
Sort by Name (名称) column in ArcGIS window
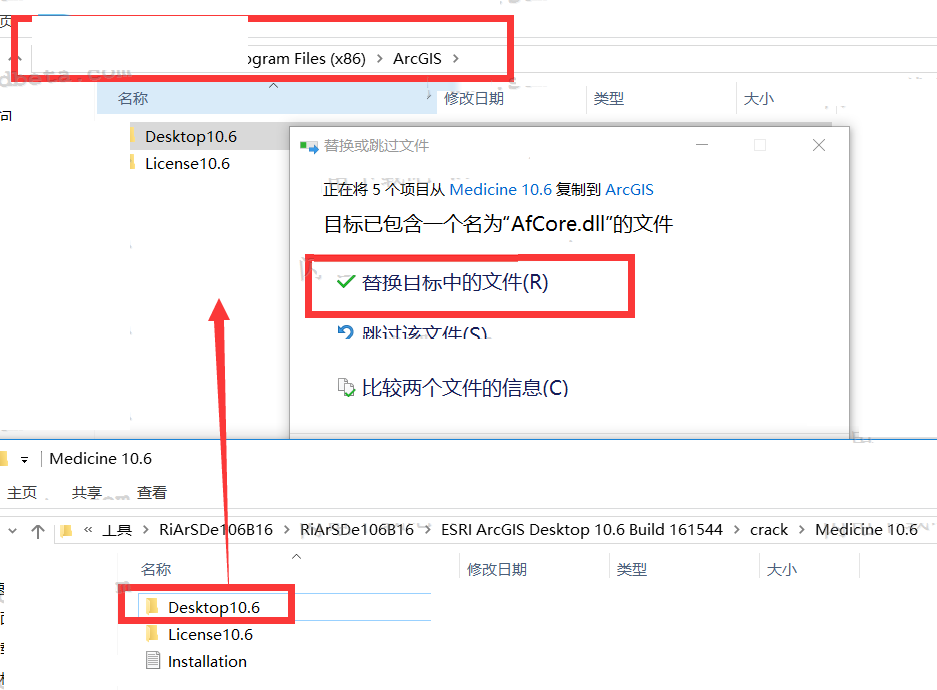tap(133, 99)
